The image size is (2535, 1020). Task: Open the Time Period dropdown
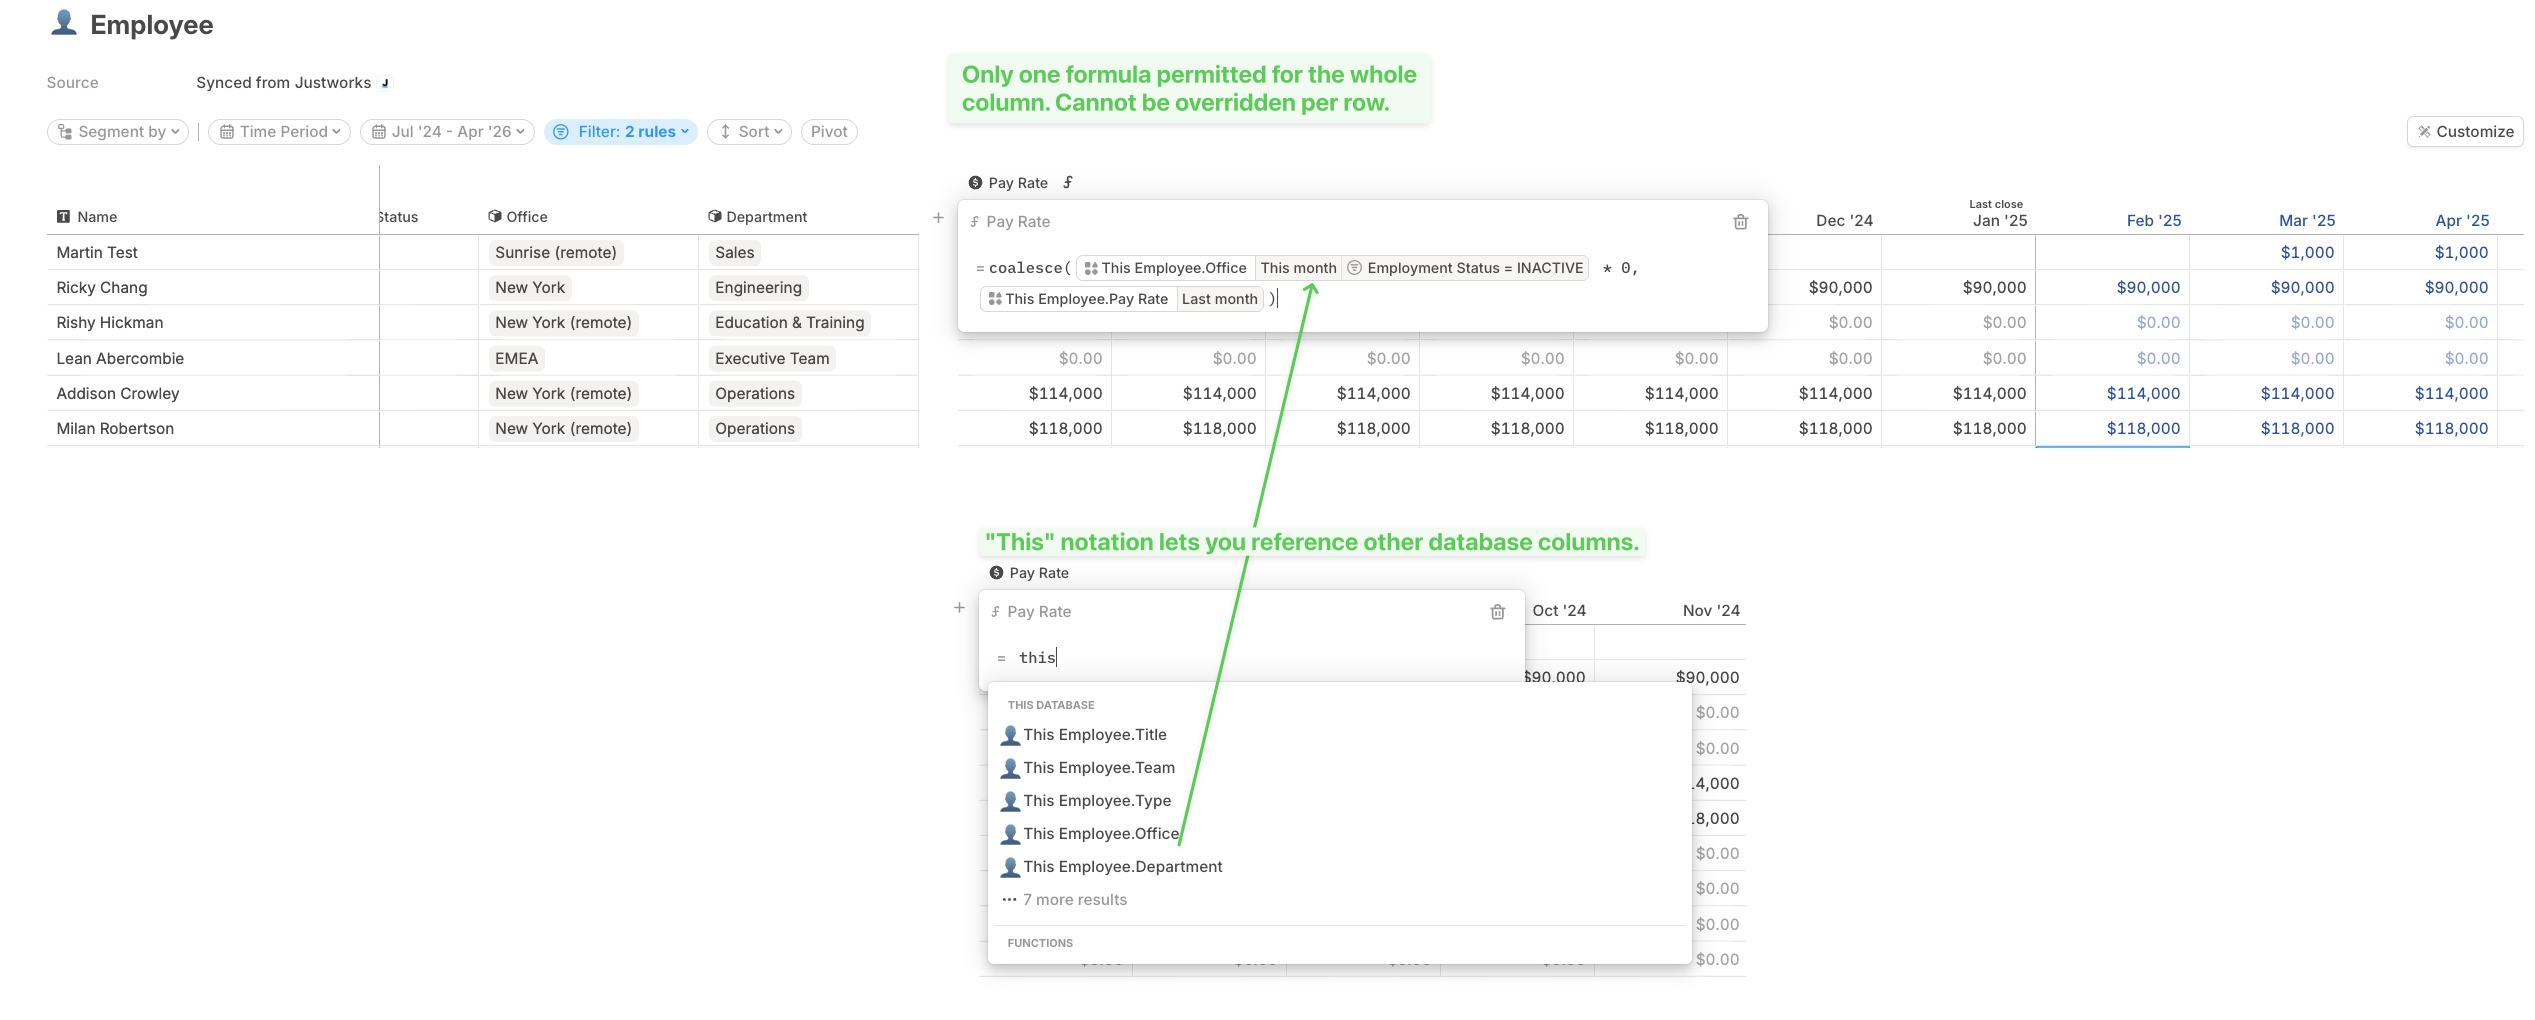tap(279, 132)
